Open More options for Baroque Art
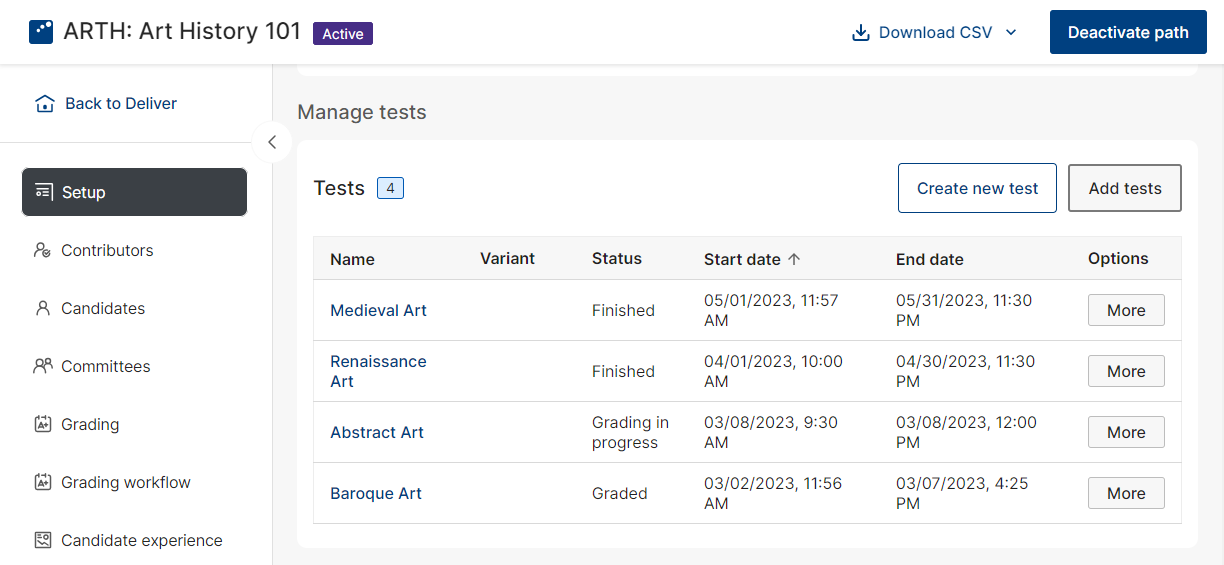 coord(1126,493)
